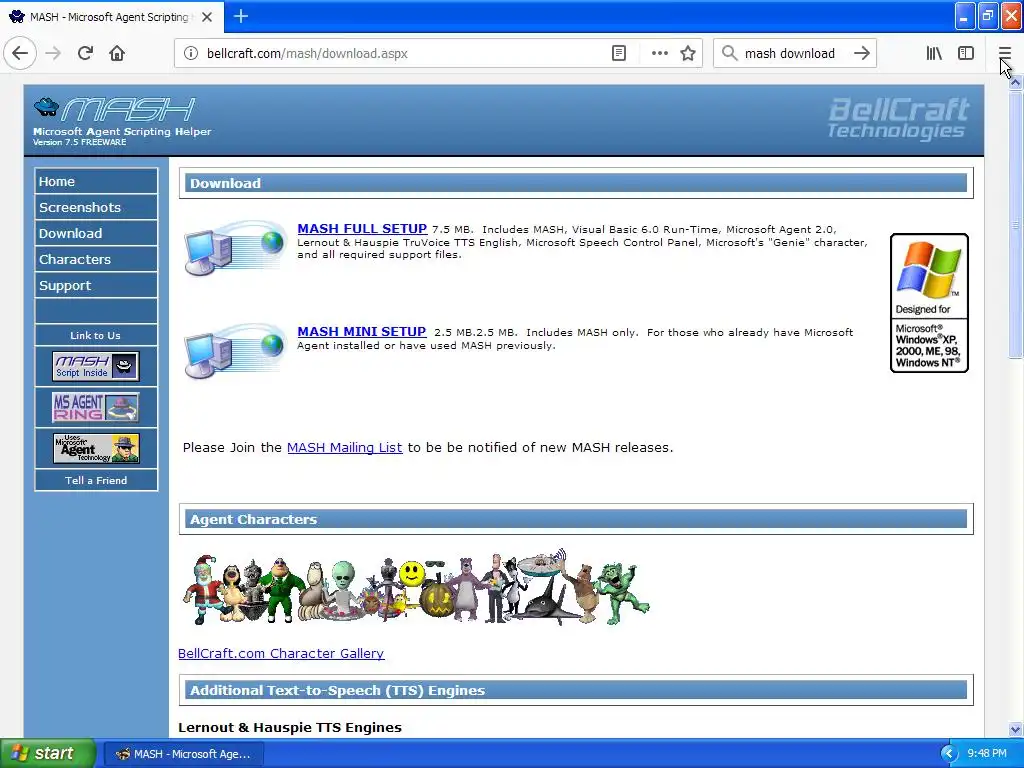Open the Support navigation item

click(x=96, y=285)
